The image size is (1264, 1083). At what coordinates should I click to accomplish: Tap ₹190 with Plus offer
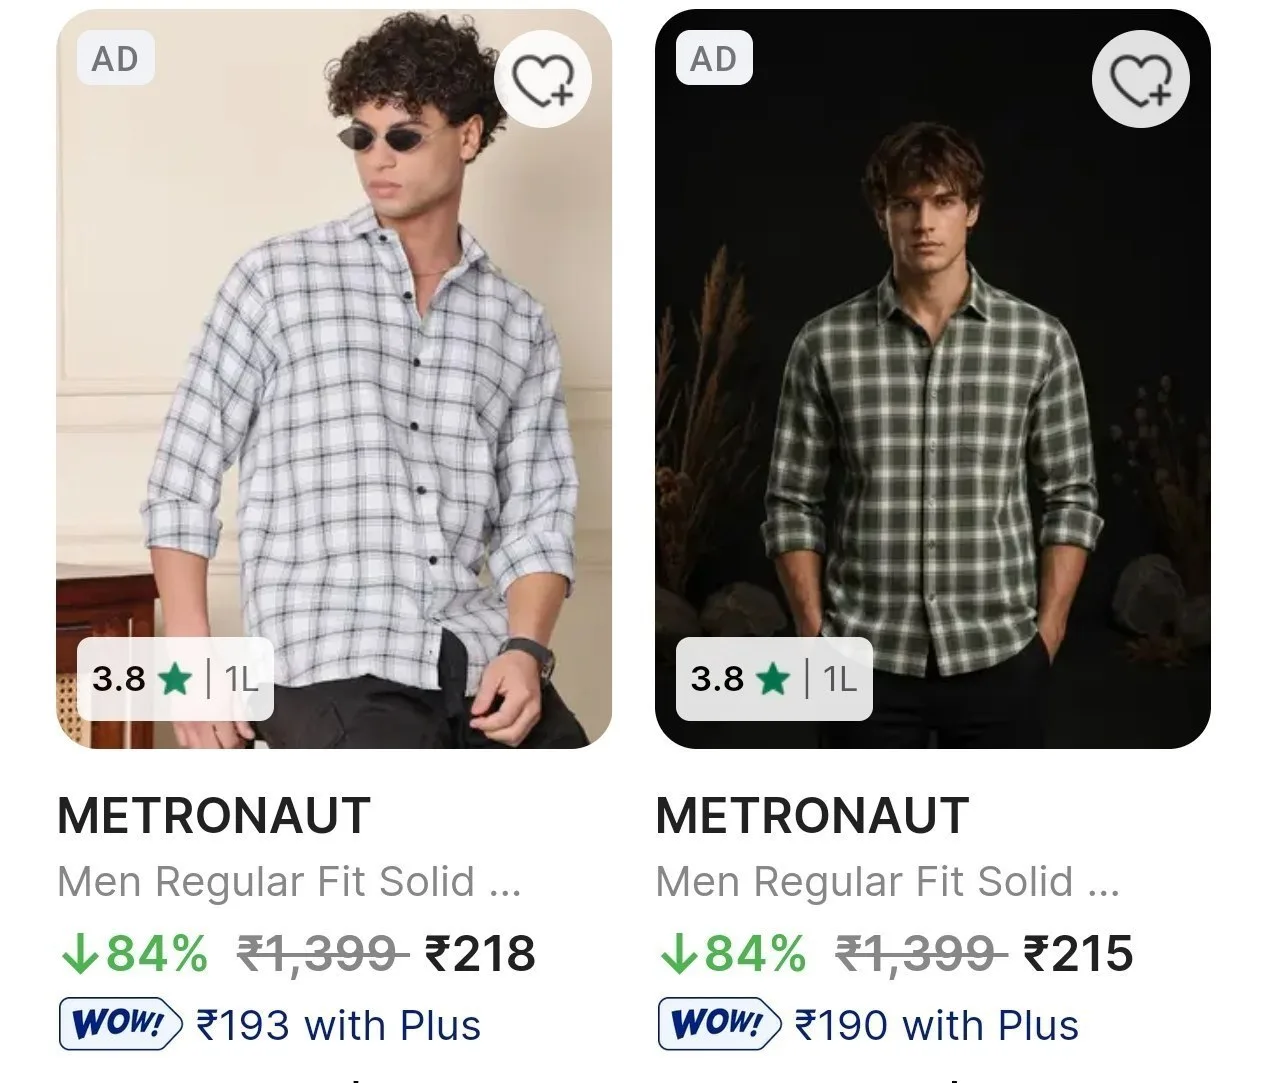[937, 1026]
